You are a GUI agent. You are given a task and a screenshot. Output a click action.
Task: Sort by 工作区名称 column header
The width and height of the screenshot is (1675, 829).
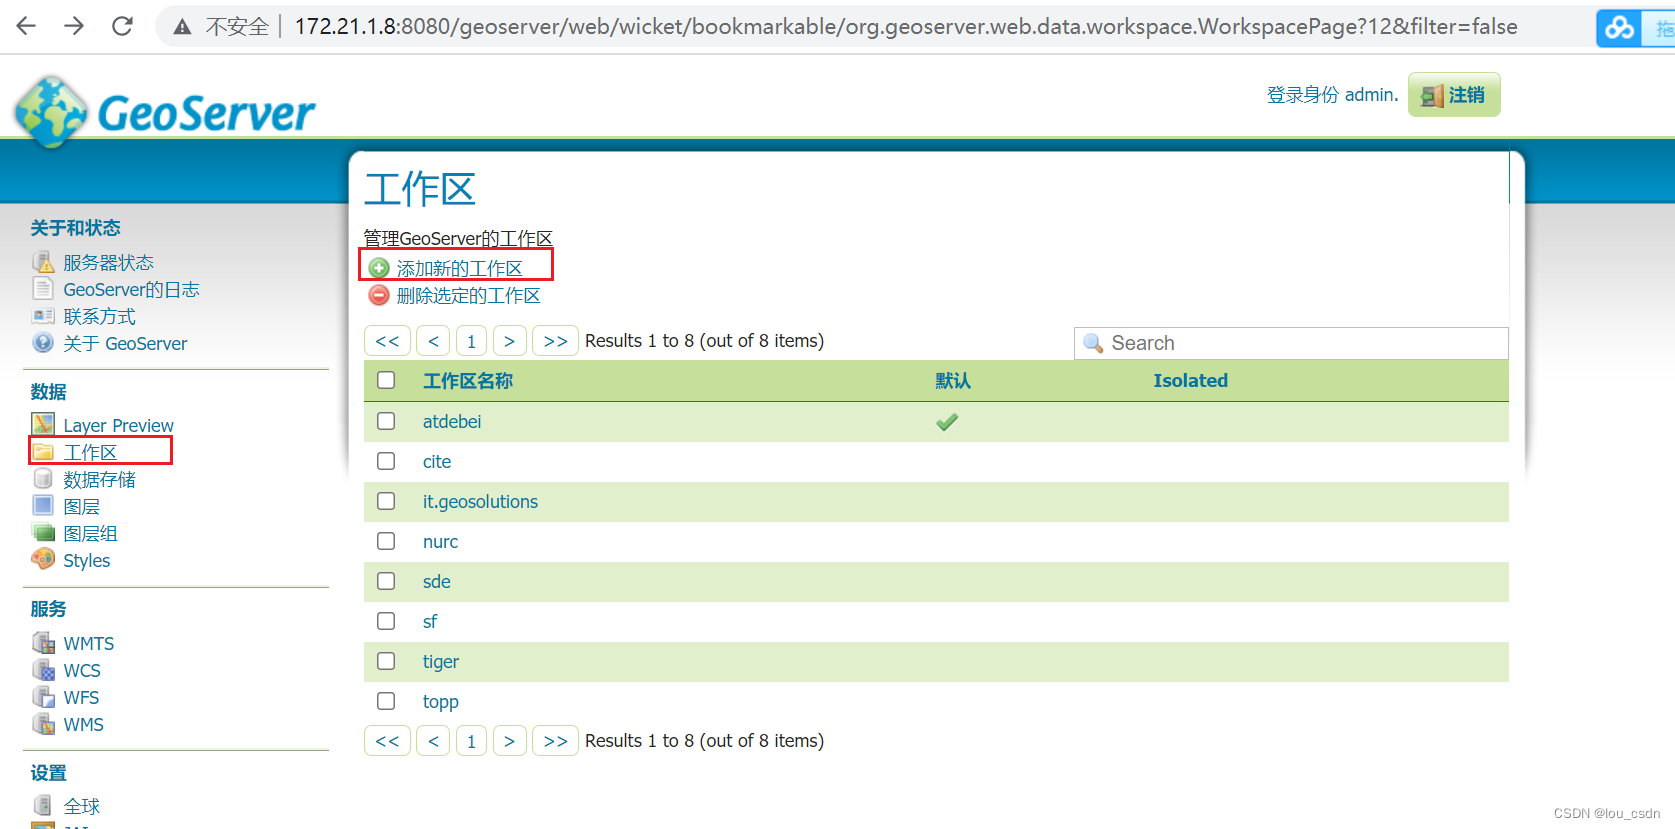(x=468, y=381)
